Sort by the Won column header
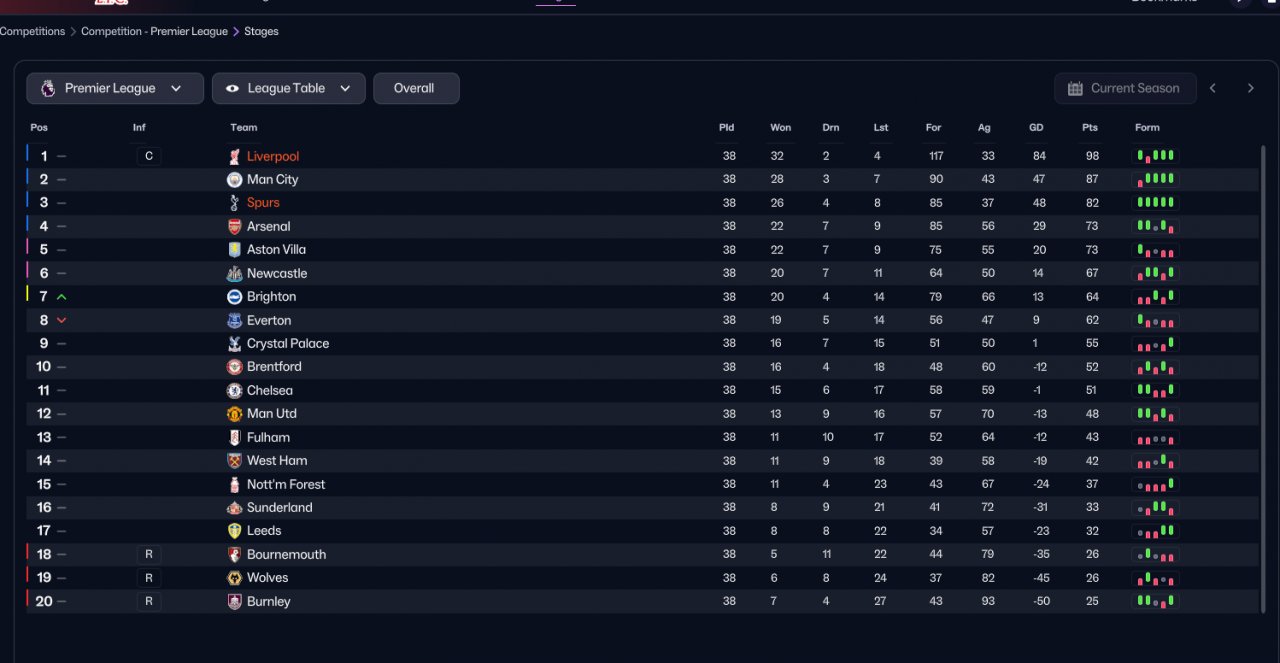1280x663 pixels. coord(780,127)
